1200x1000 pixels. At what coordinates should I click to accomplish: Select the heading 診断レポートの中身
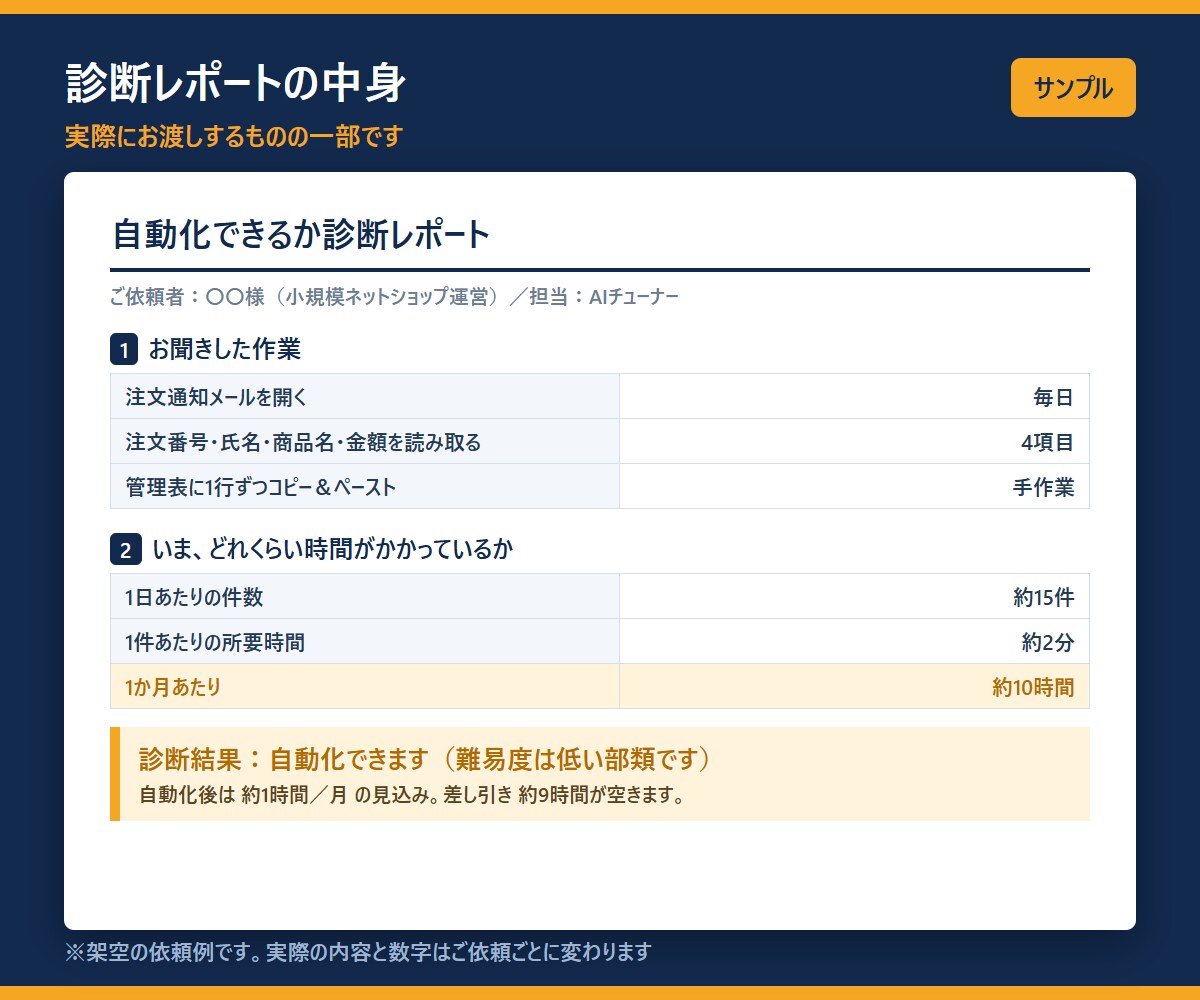click(x=235, y=84)
